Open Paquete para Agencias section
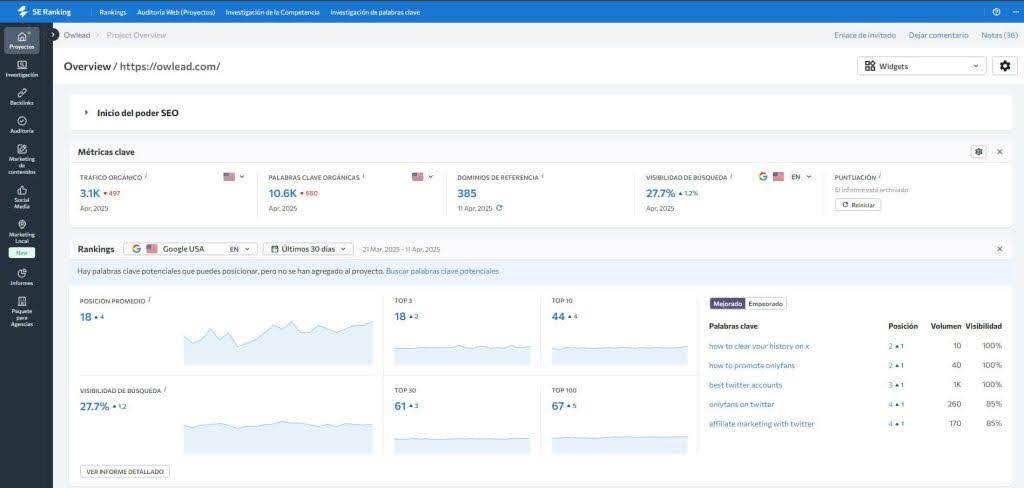 [22, 312]
